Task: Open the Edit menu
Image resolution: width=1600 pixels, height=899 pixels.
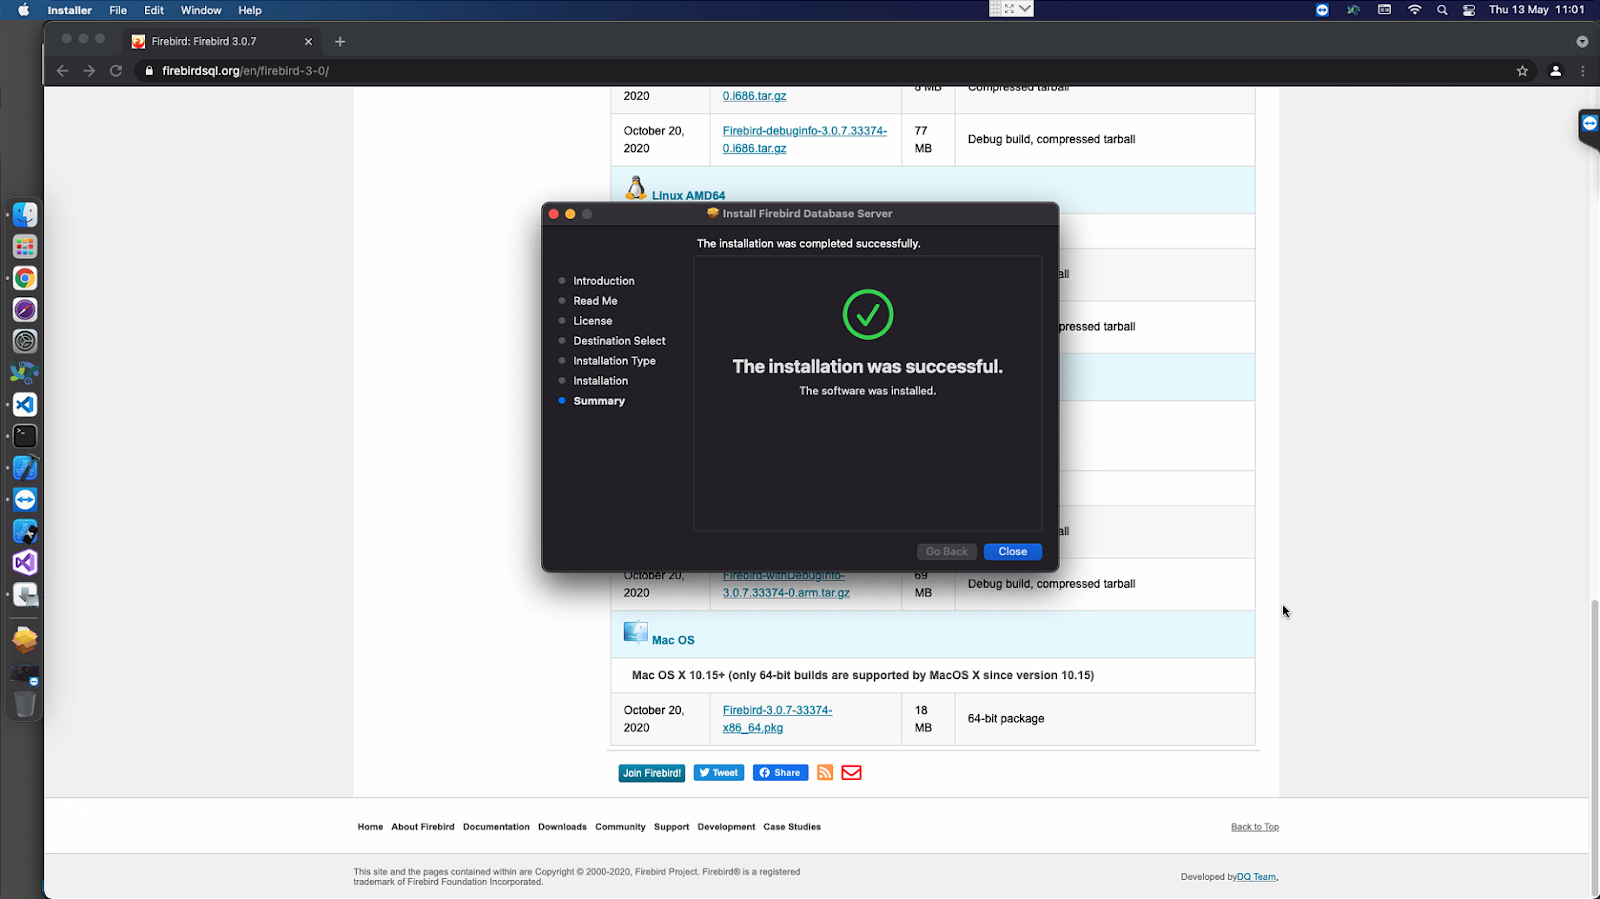Action: point(154,10)
